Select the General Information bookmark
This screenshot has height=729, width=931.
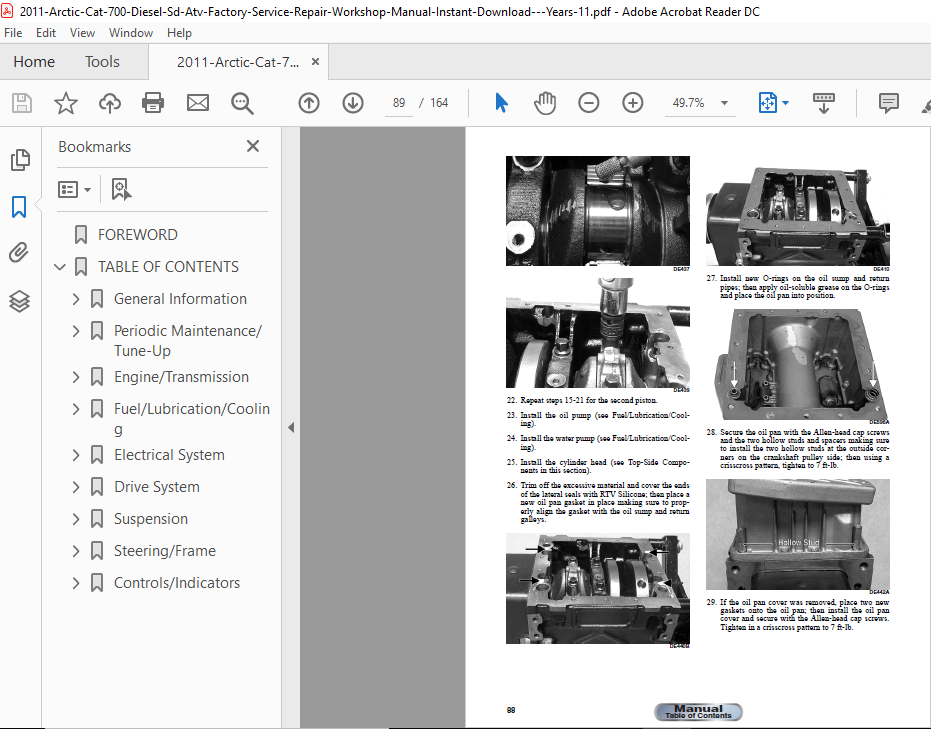pyautogui.click(x=180, y=299)
